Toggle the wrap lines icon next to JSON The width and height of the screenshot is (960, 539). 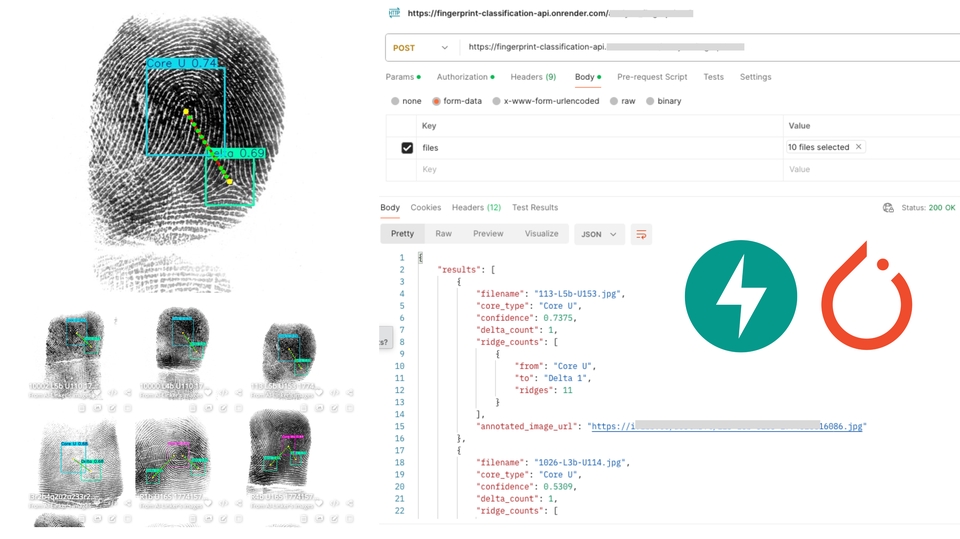click(641, 234)
